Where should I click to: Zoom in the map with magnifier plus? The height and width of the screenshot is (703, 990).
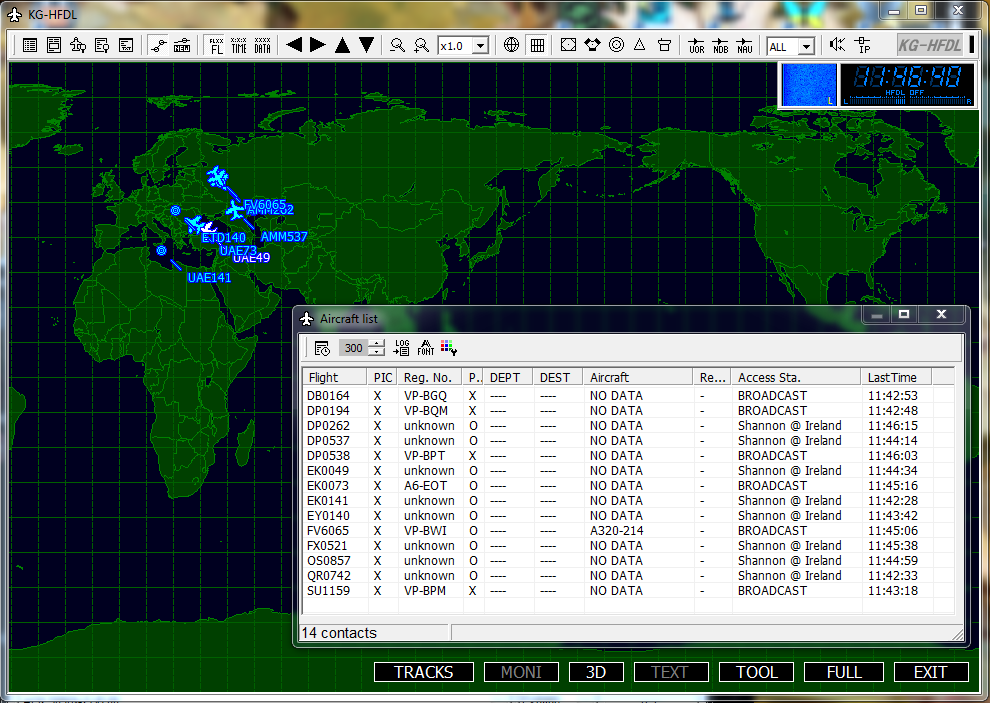[x=421, y=45]
